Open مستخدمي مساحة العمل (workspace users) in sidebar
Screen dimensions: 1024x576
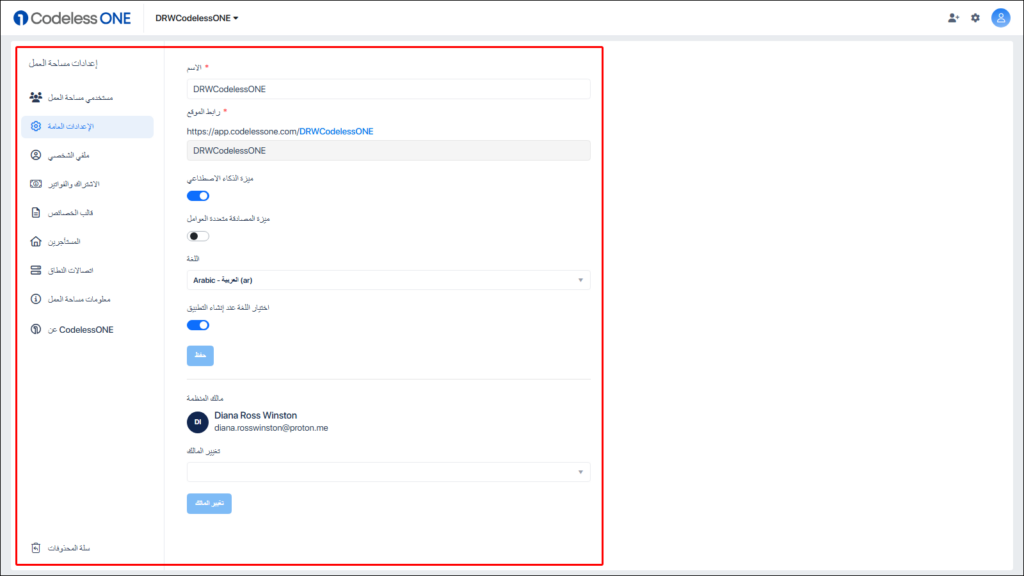click(88, 98)
